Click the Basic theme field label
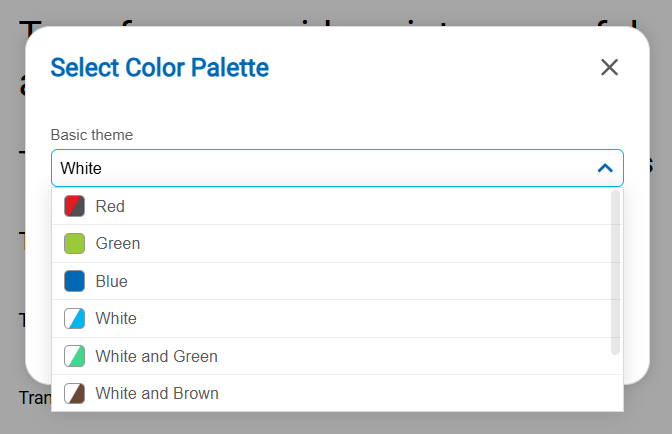 [x=92, y=134]
